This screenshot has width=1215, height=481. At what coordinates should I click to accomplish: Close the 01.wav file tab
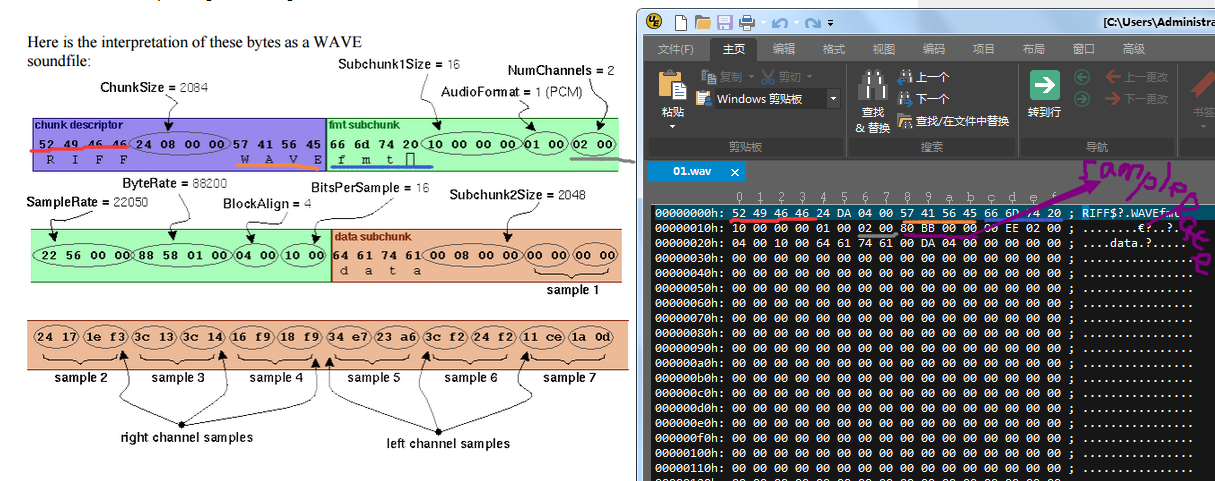pos(735,173)
